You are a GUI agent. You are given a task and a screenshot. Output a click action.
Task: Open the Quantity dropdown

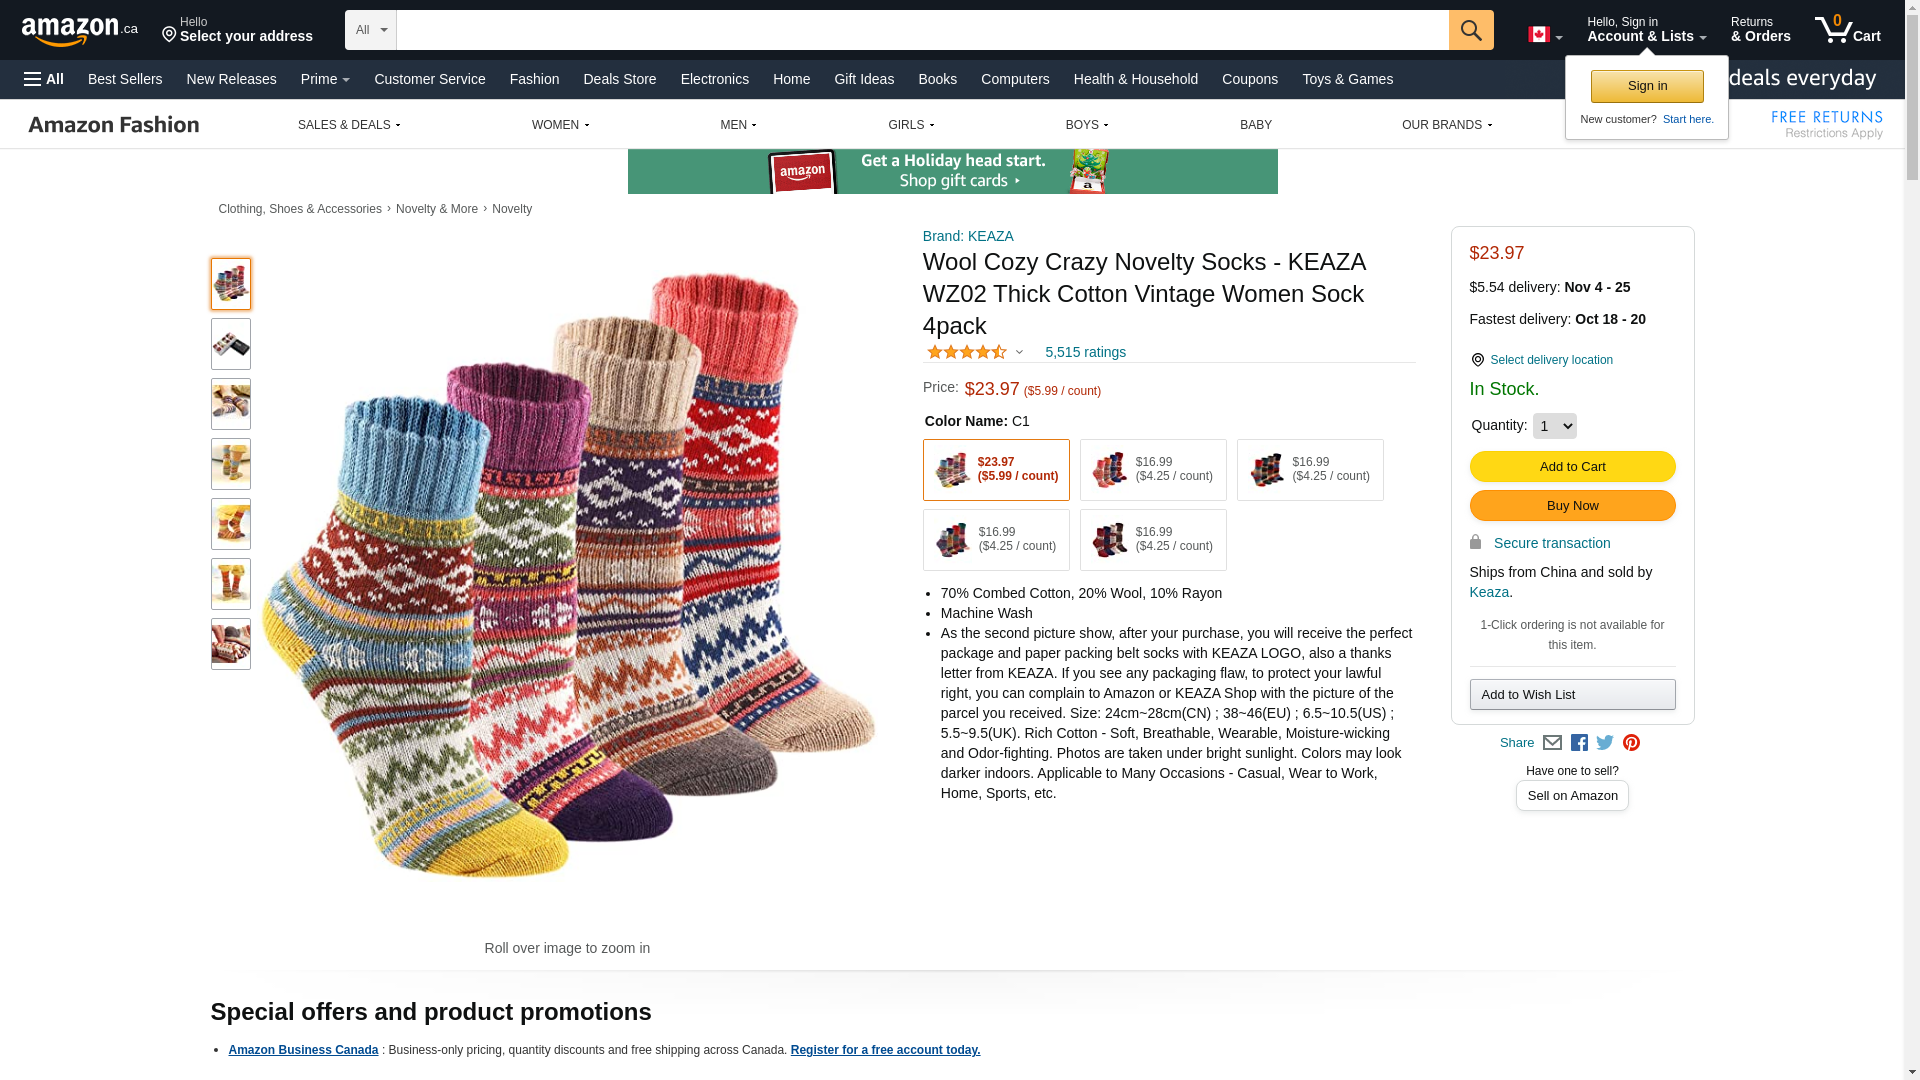pos(1554,426)
